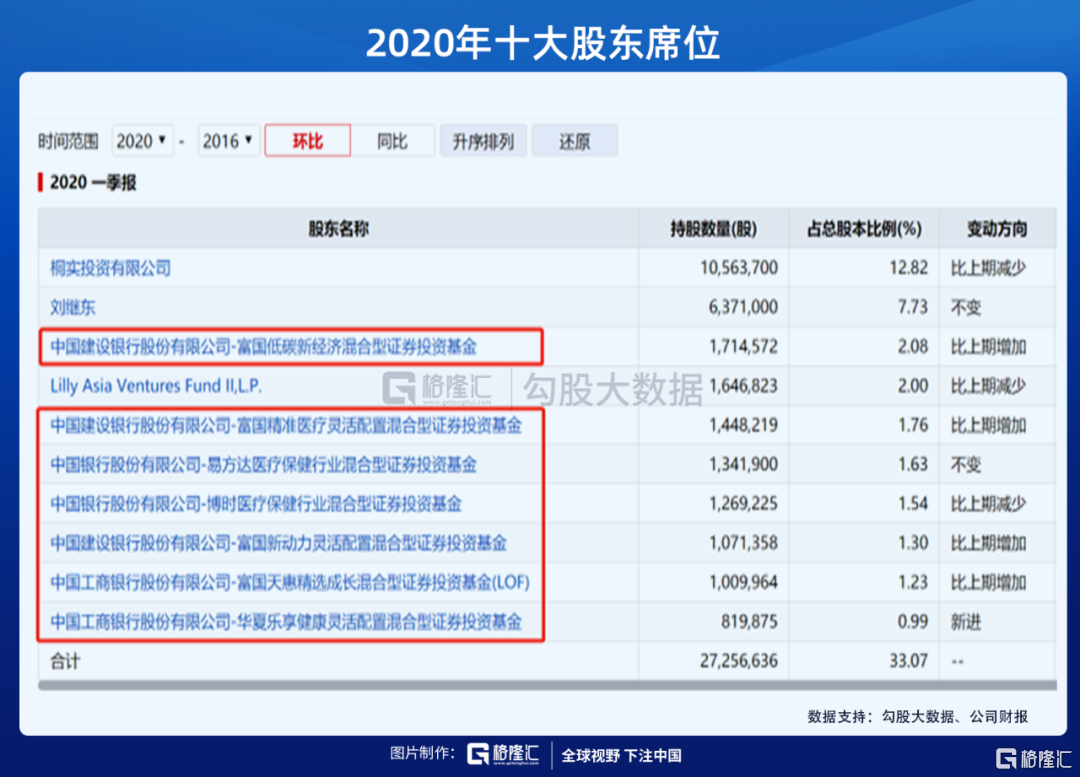The width and height of the screenshot is (1080, 777).
Task: Click 新进 change status for 华夏乐享健康
Action: 966,622
